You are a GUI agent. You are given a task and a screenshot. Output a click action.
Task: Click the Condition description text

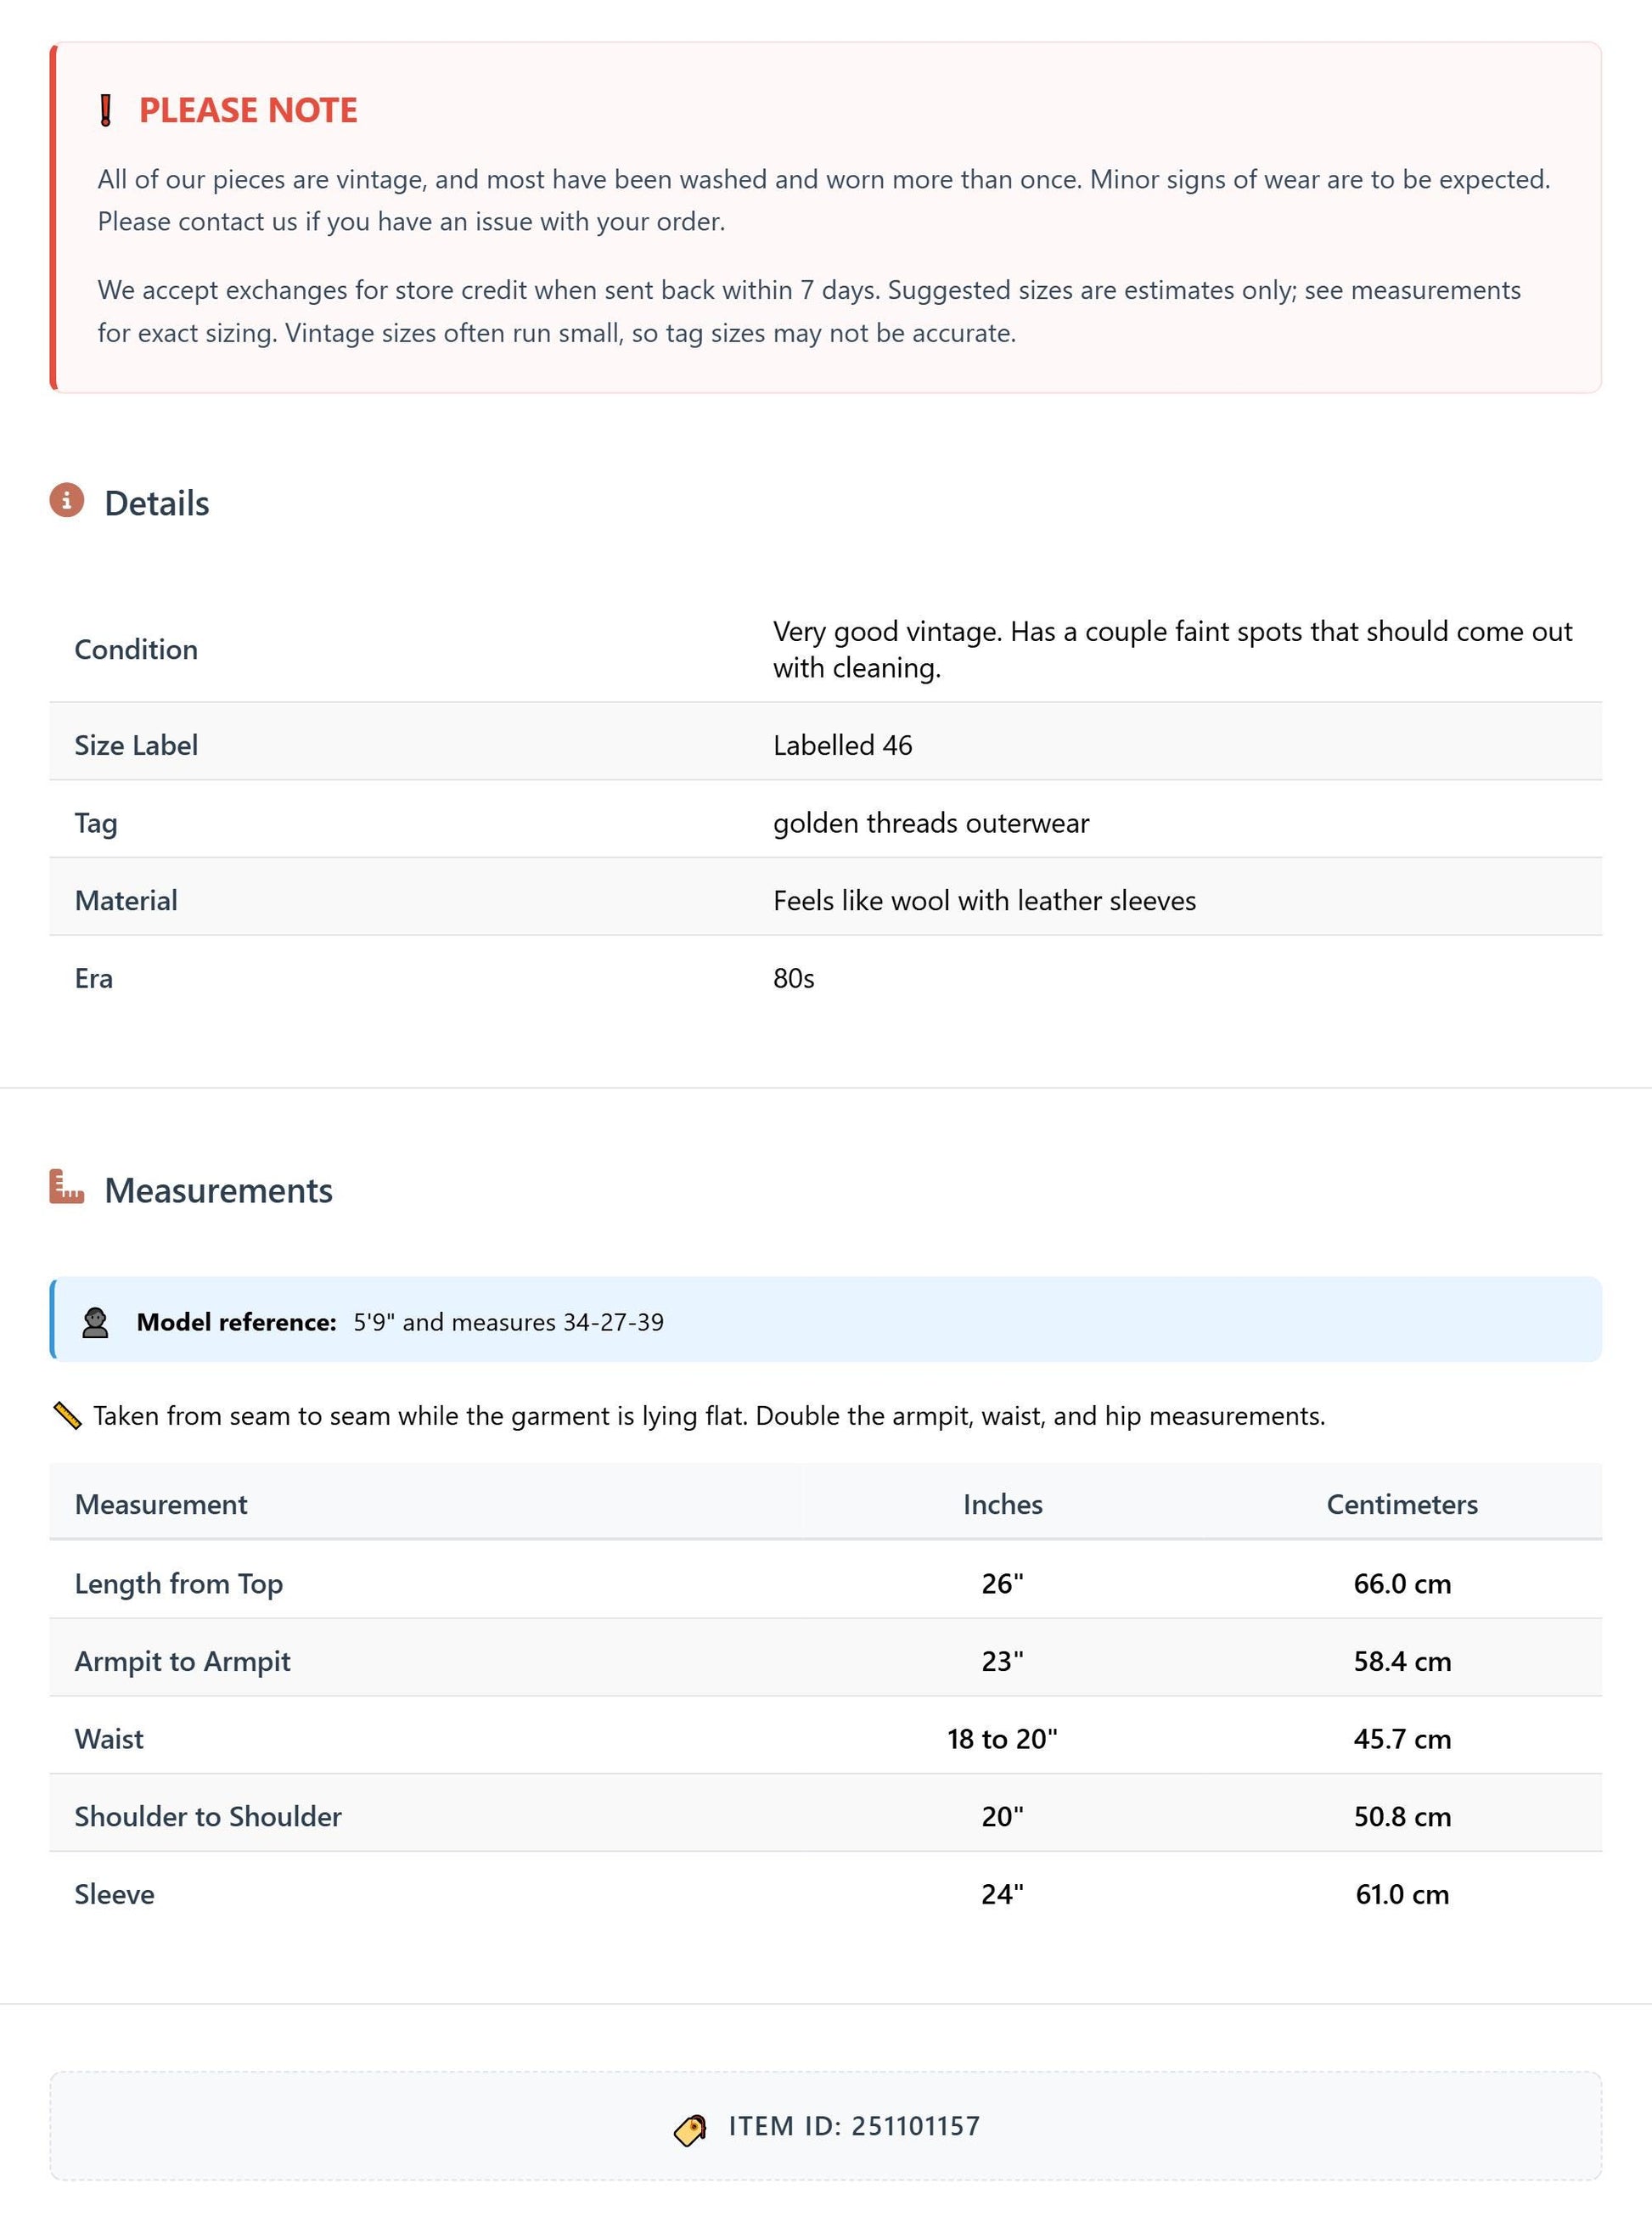pos(1173,649)
